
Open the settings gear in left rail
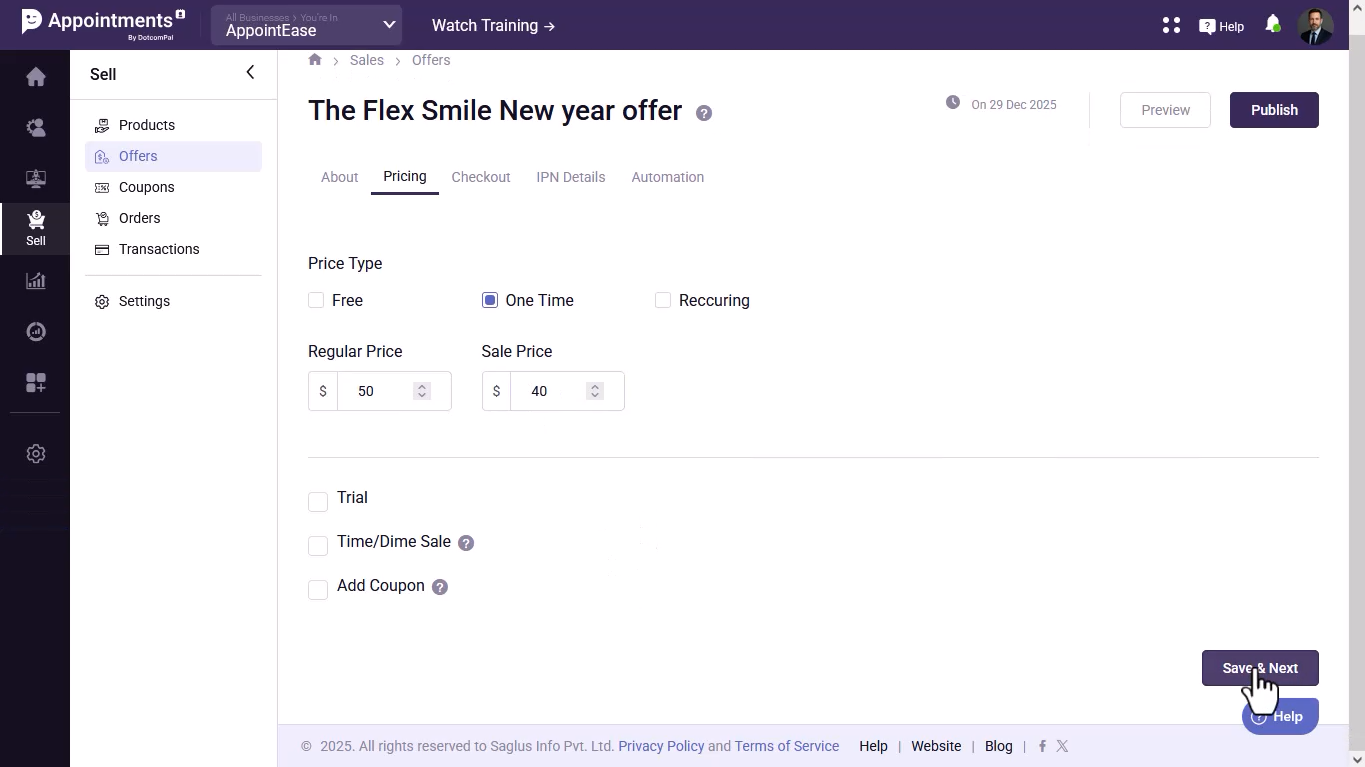[x=36, y=454]
